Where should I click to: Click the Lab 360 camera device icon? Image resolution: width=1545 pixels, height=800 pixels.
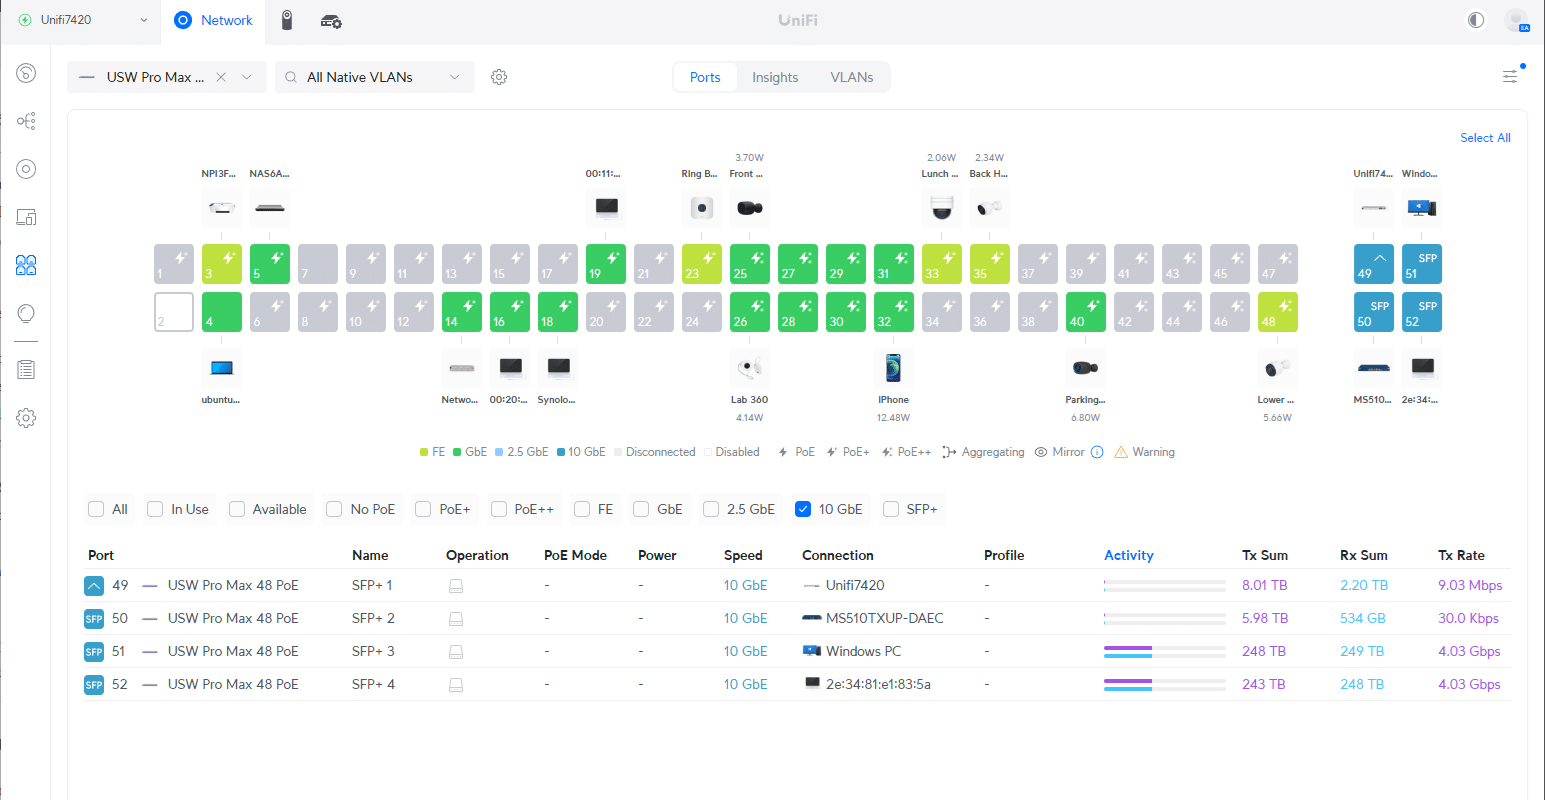pyautogui.click(x=750, y=369)
